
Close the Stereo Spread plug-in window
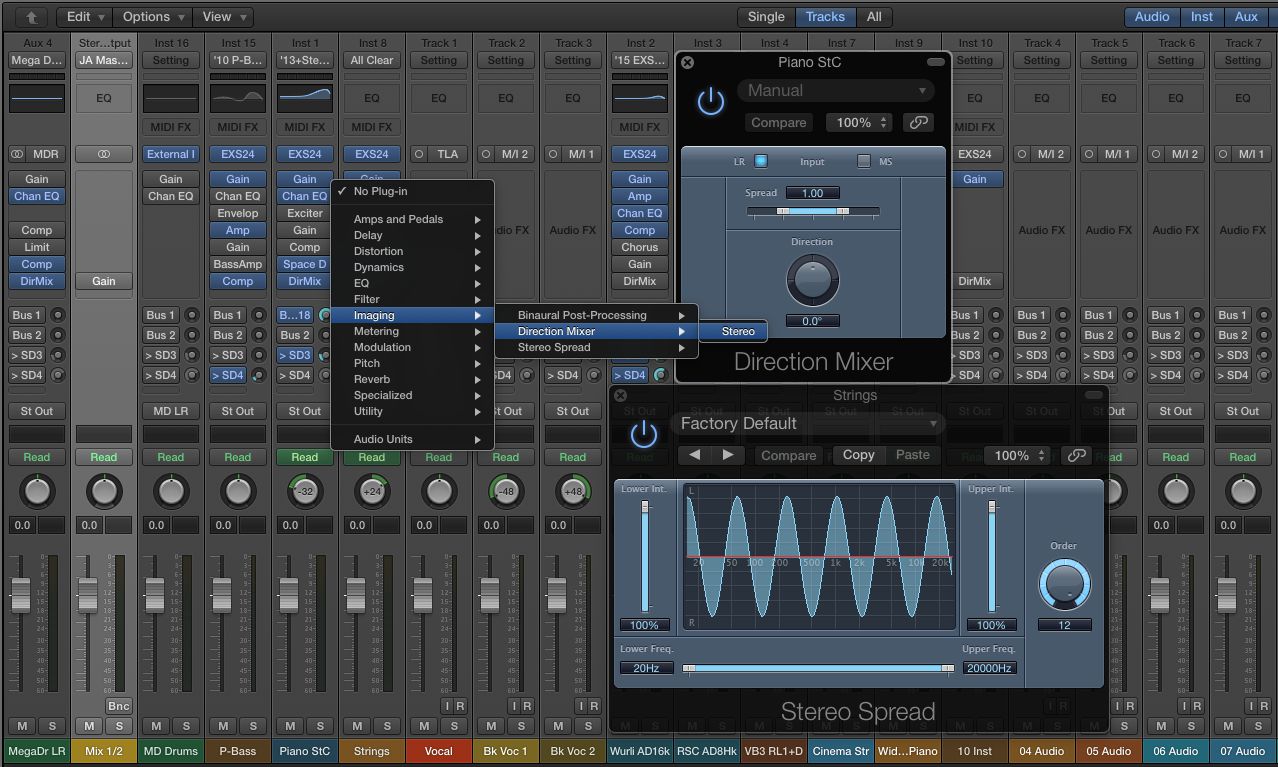coord(619,396)
